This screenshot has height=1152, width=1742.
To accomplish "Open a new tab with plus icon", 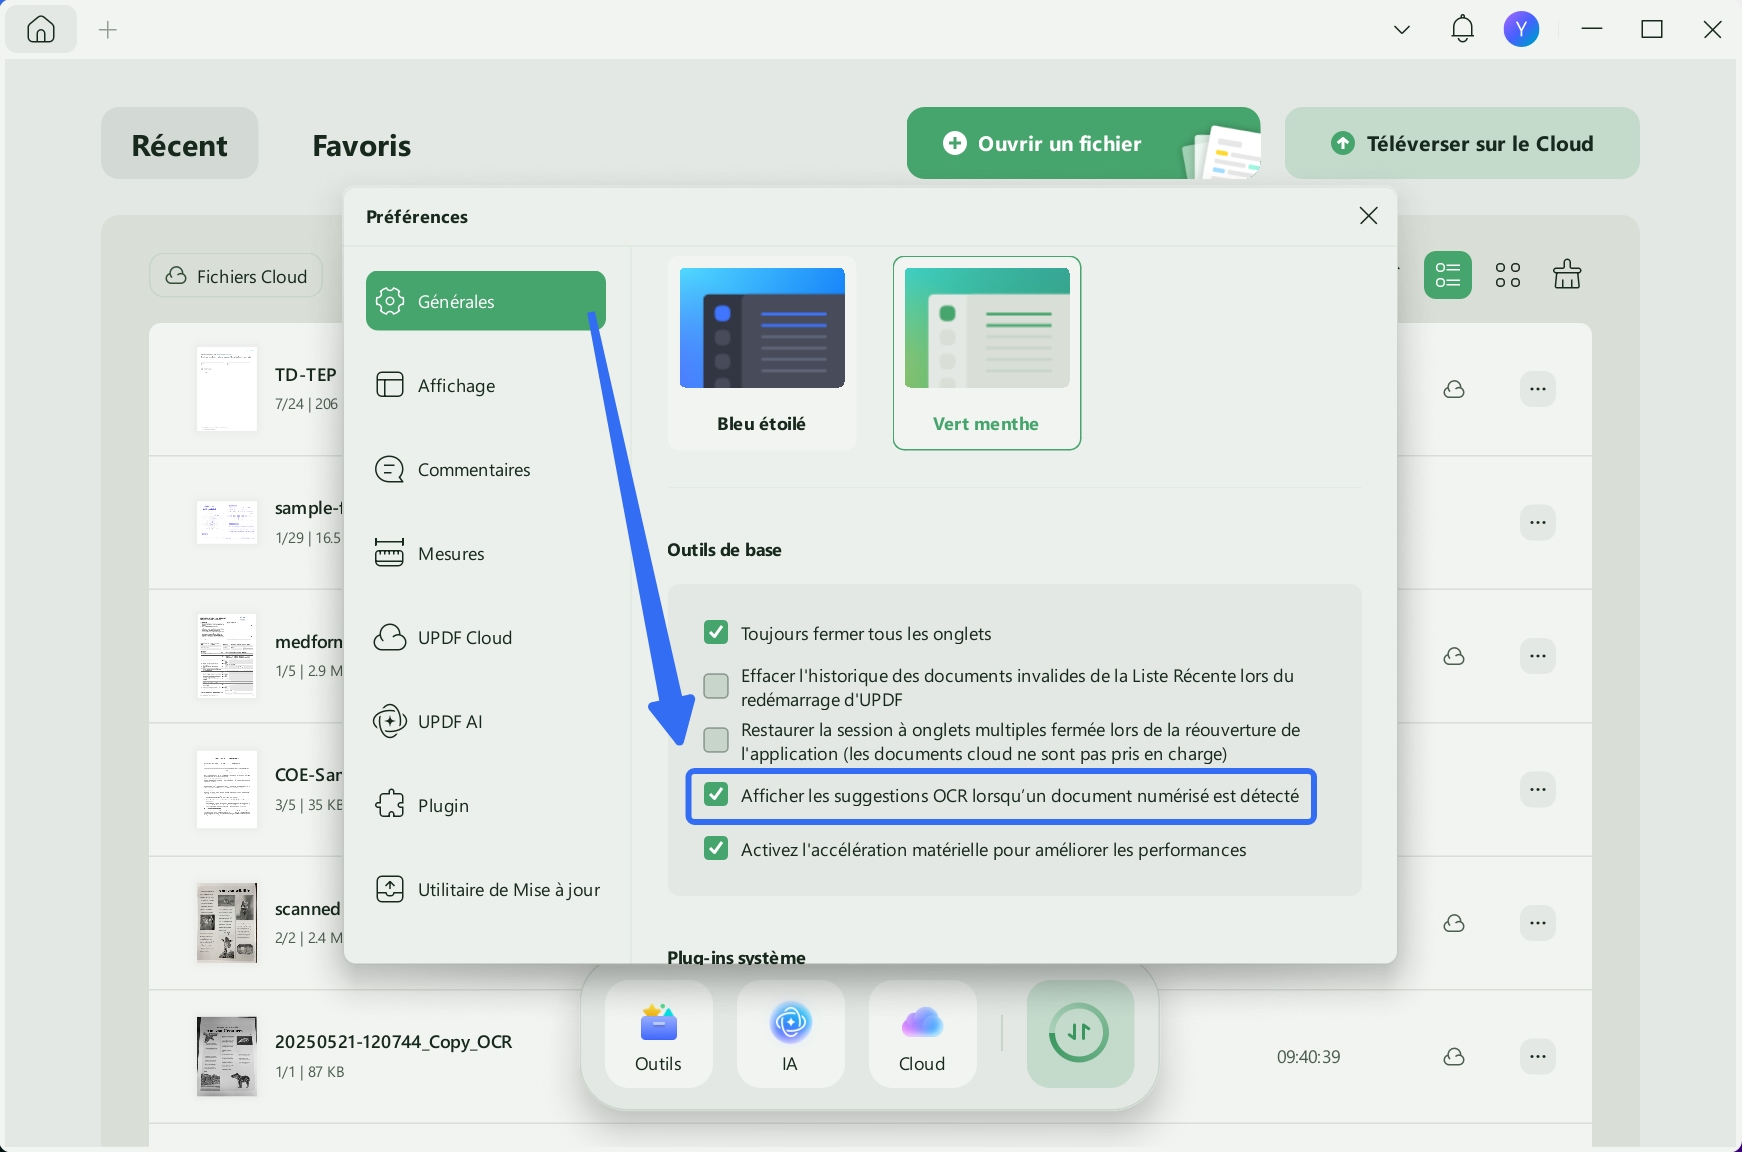I will point(108,30).
